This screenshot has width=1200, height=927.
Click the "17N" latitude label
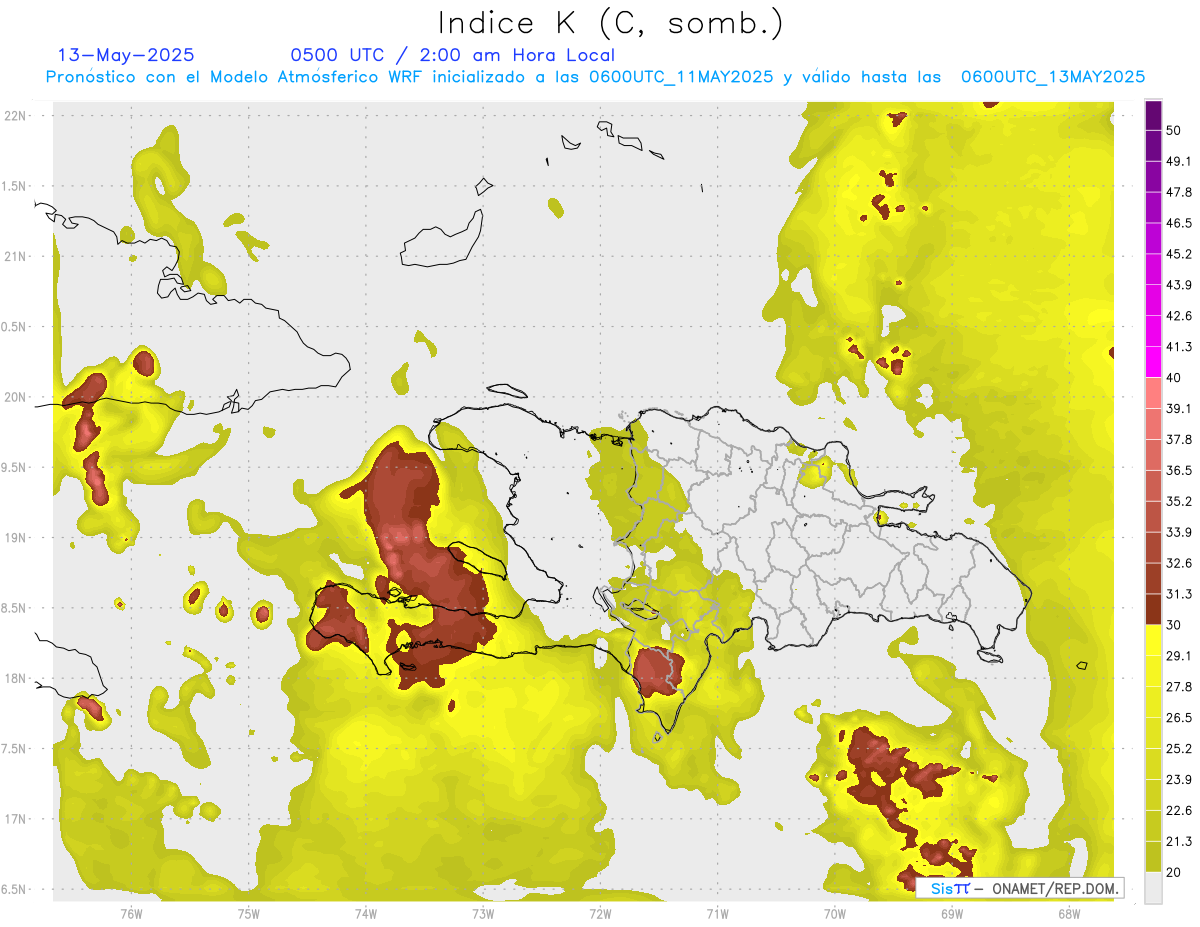pyautogui.click(x=15, y=819)
